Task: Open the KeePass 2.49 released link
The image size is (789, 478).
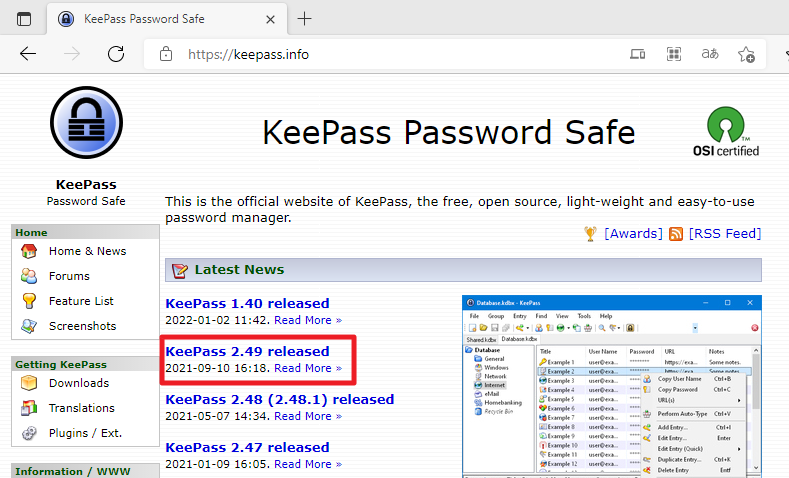Action: [248, 351]
